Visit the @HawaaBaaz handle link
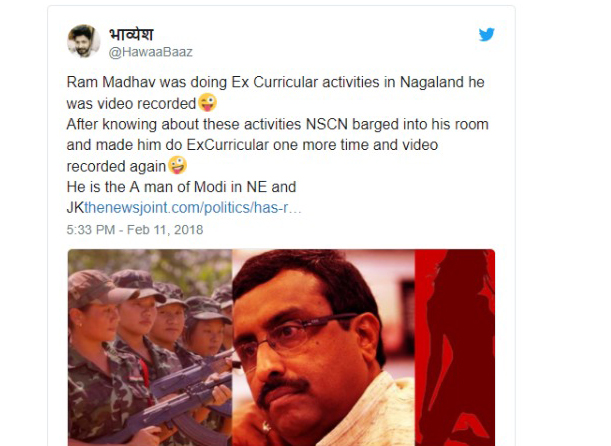 pos(150,52)
